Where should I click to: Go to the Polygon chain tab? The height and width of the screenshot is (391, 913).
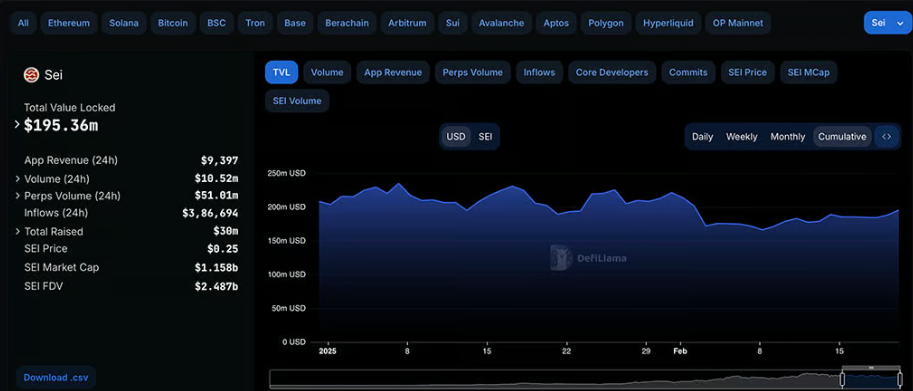click(606, 23)
